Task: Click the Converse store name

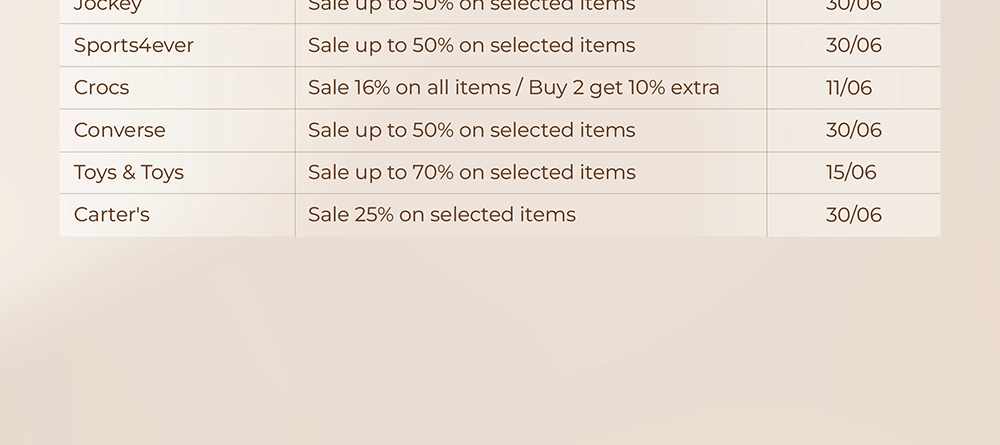Action: pyautogui.click(x=119, y=130)
